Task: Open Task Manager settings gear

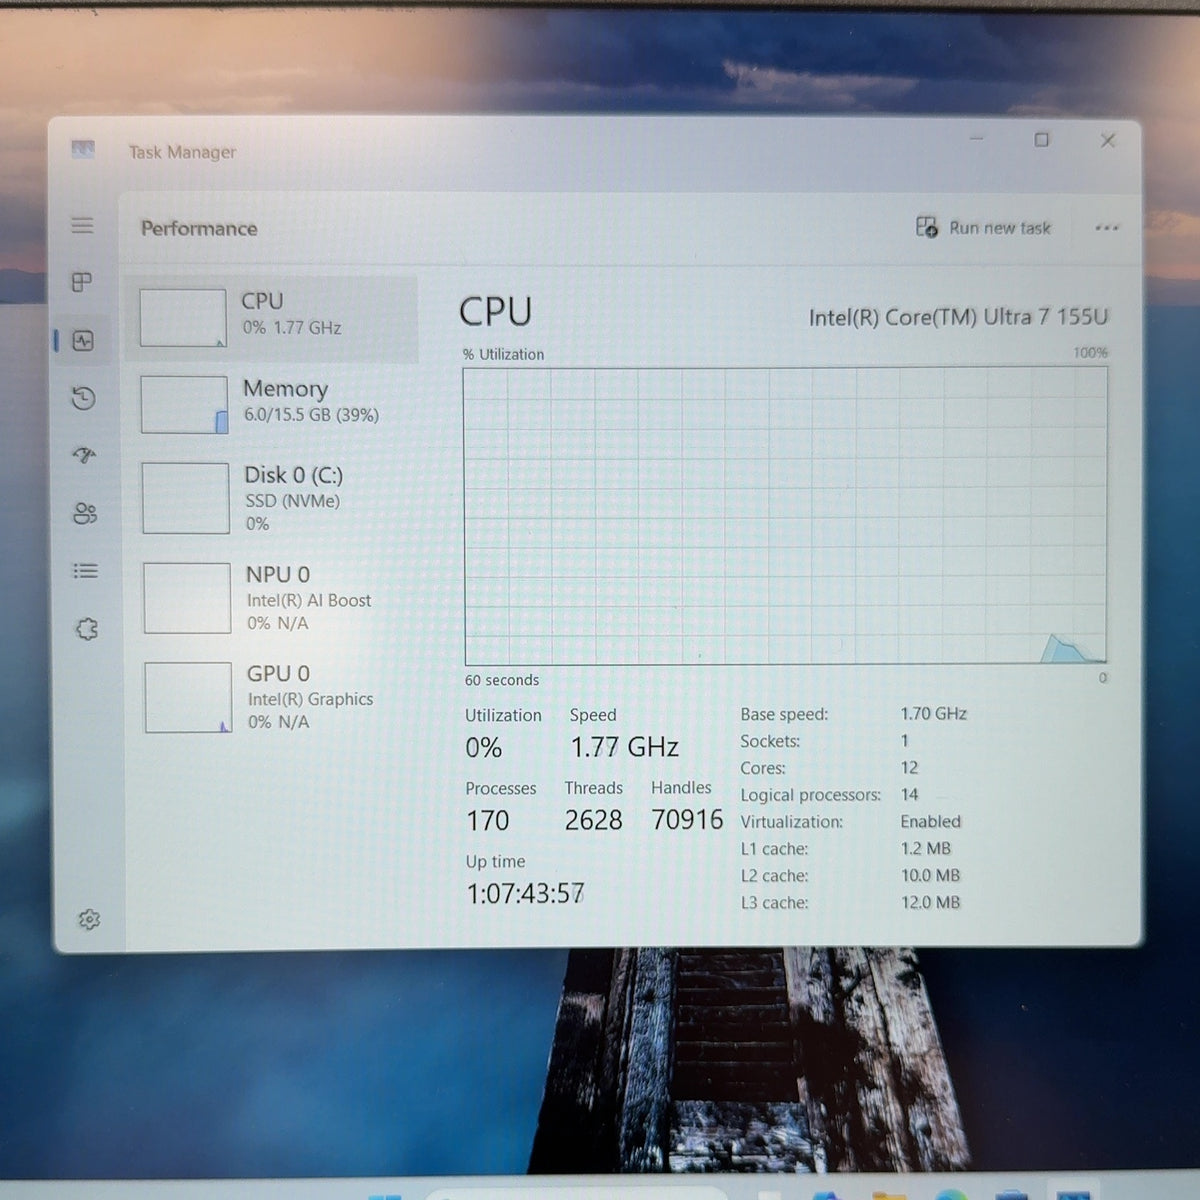Action: [x=89, y=919]
